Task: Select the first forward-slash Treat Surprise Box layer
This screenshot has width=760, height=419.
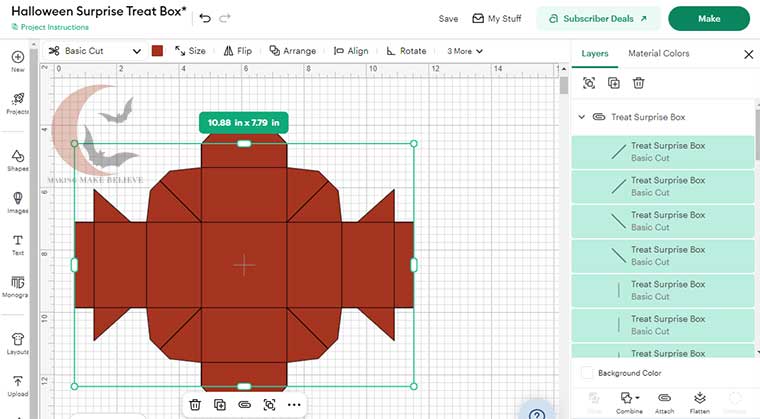Action: point(663,152)
